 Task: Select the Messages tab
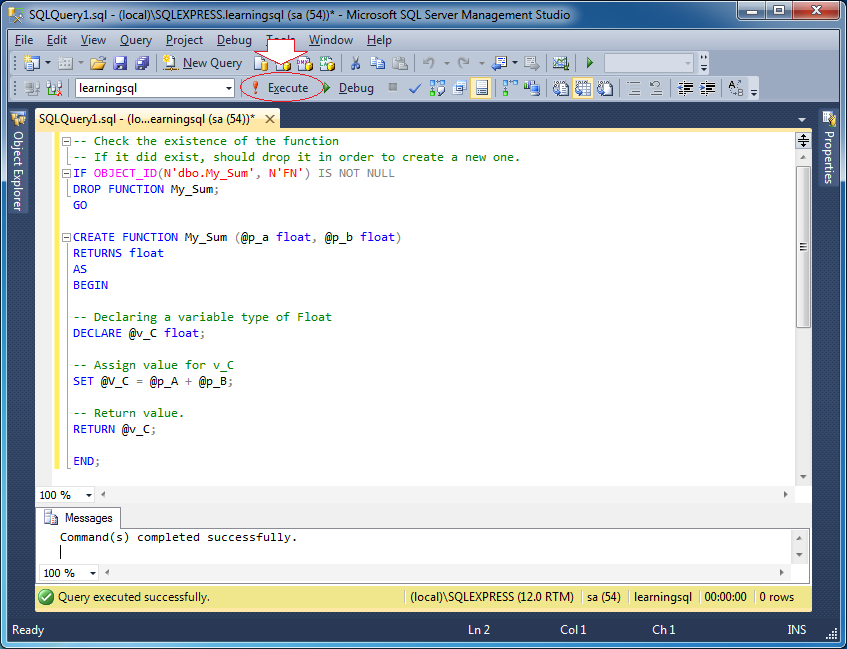[x=78, y=518]
